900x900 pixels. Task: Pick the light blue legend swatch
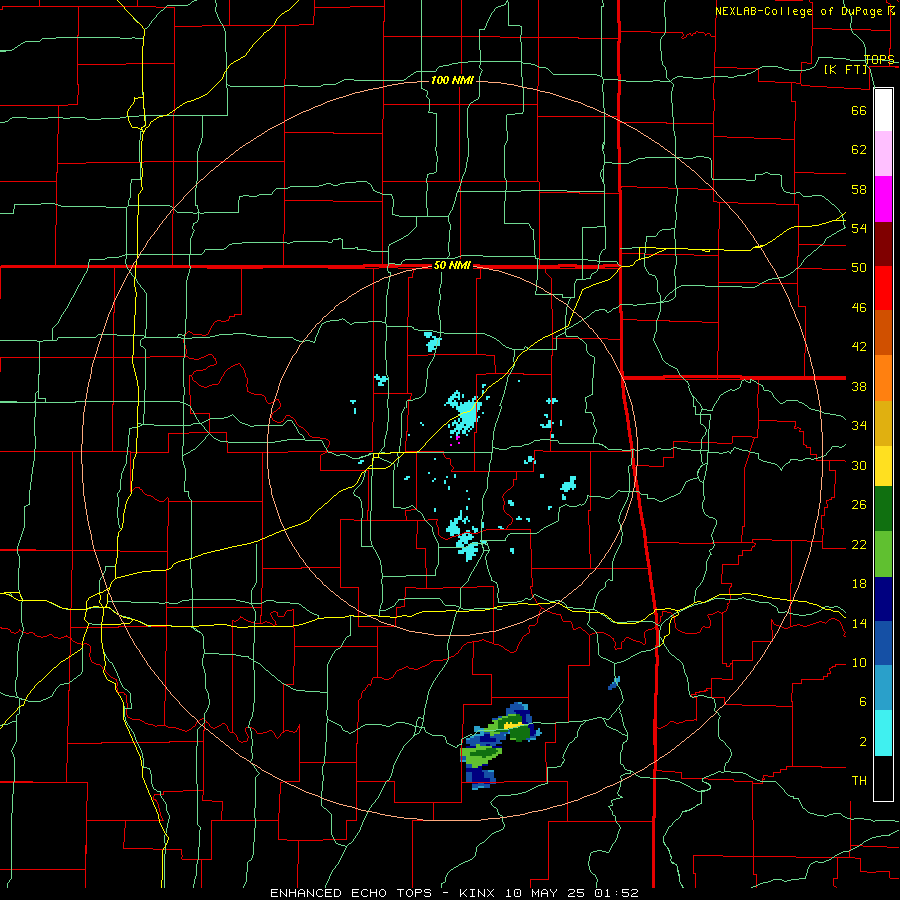click(883, 688)
